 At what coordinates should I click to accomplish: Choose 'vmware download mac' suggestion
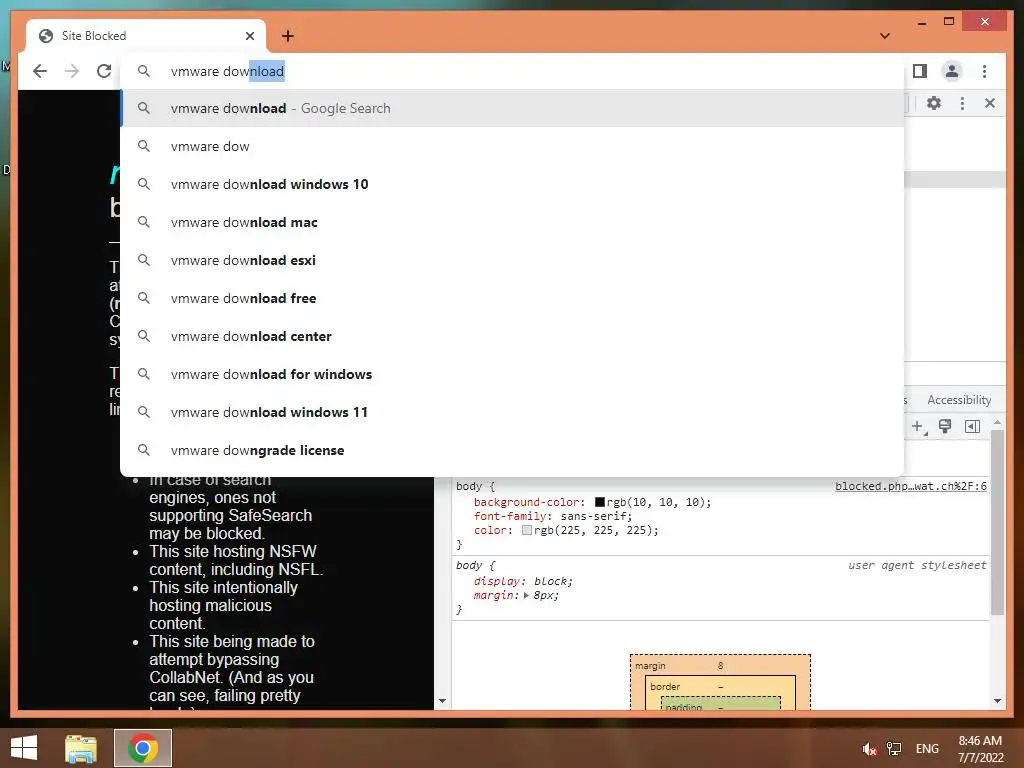[512, 222]
